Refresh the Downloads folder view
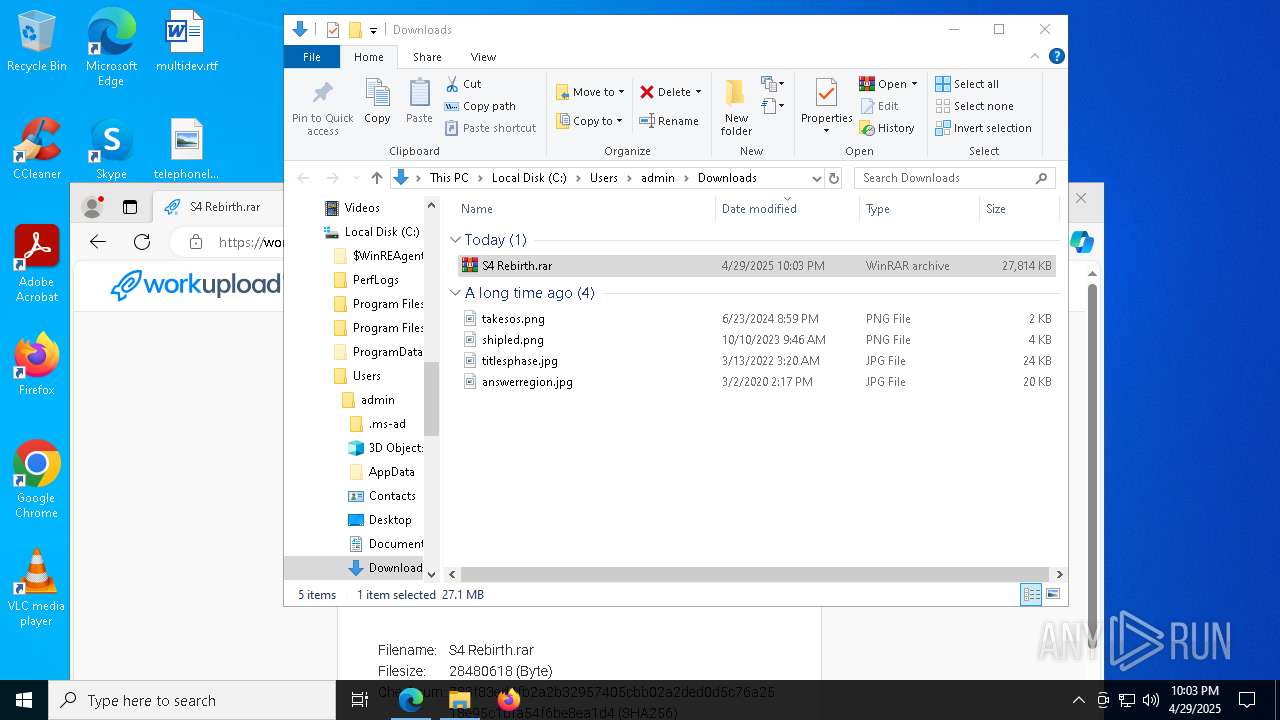This screenshot has height=720, width=1280. [x=834, y=178]
